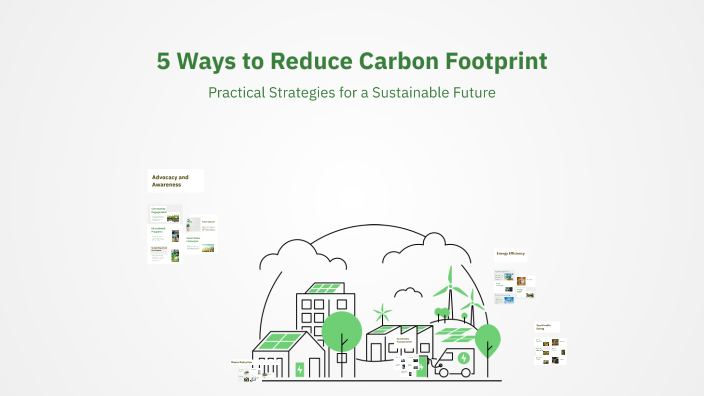Select the '5 Ways to Reduce Carbon Footprint' title
This screenshot has width=704, height=396.
tap(352, 61)
